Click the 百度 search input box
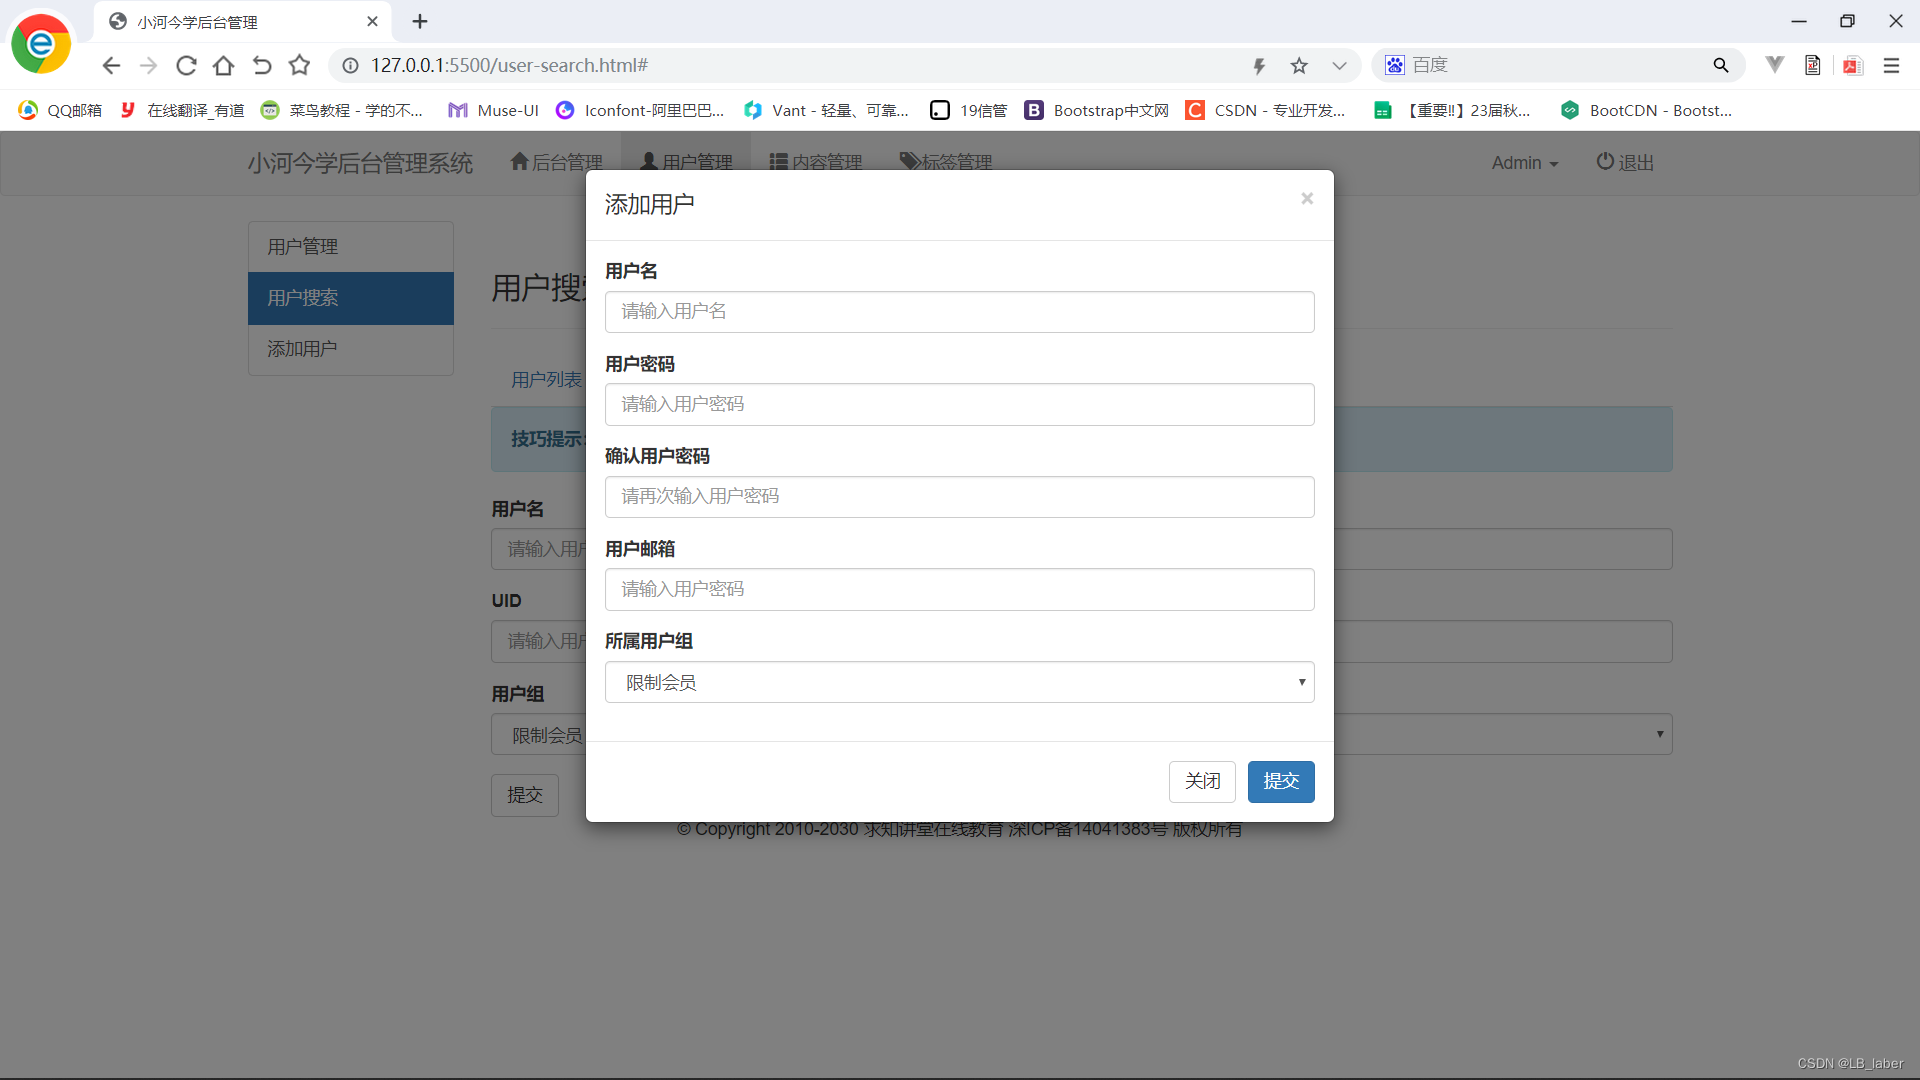Screen dimensions: 1920x1080 click(x=1556, y=65)
